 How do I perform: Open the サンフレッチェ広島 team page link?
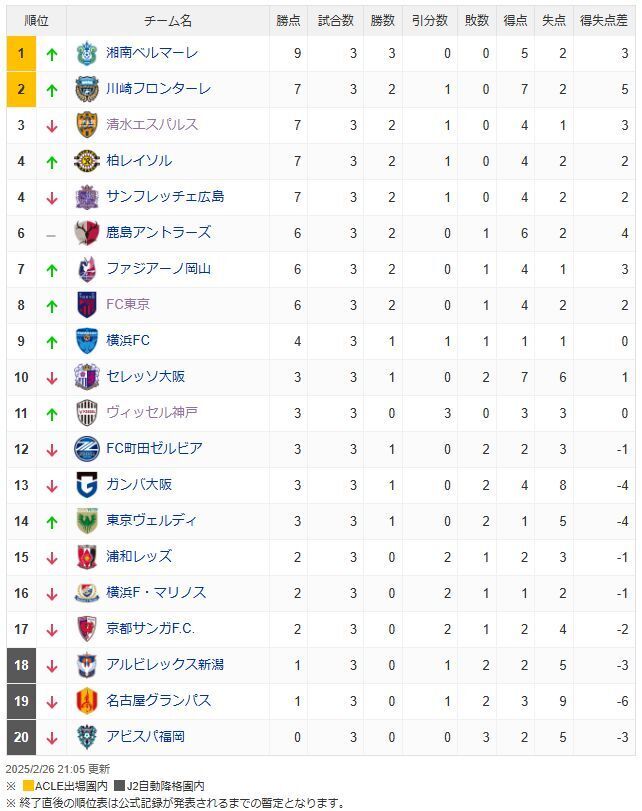click(x=165, y=197)
